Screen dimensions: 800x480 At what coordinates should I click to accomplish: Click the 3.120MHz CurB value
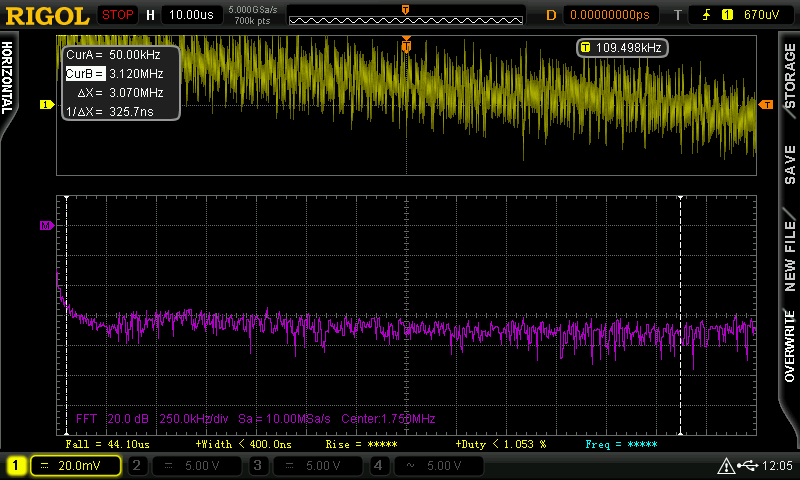[x=136, y=73]
